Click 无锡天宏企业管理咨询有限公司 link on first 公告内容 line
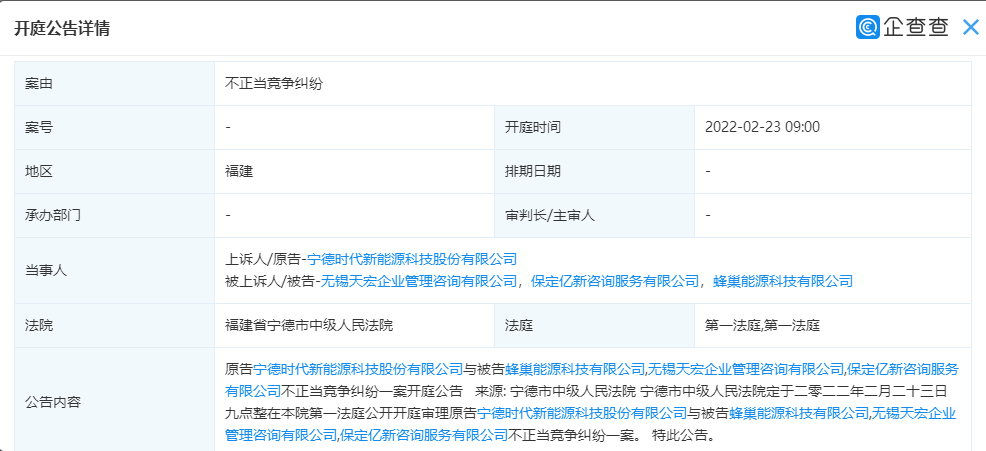 [746, 369]
